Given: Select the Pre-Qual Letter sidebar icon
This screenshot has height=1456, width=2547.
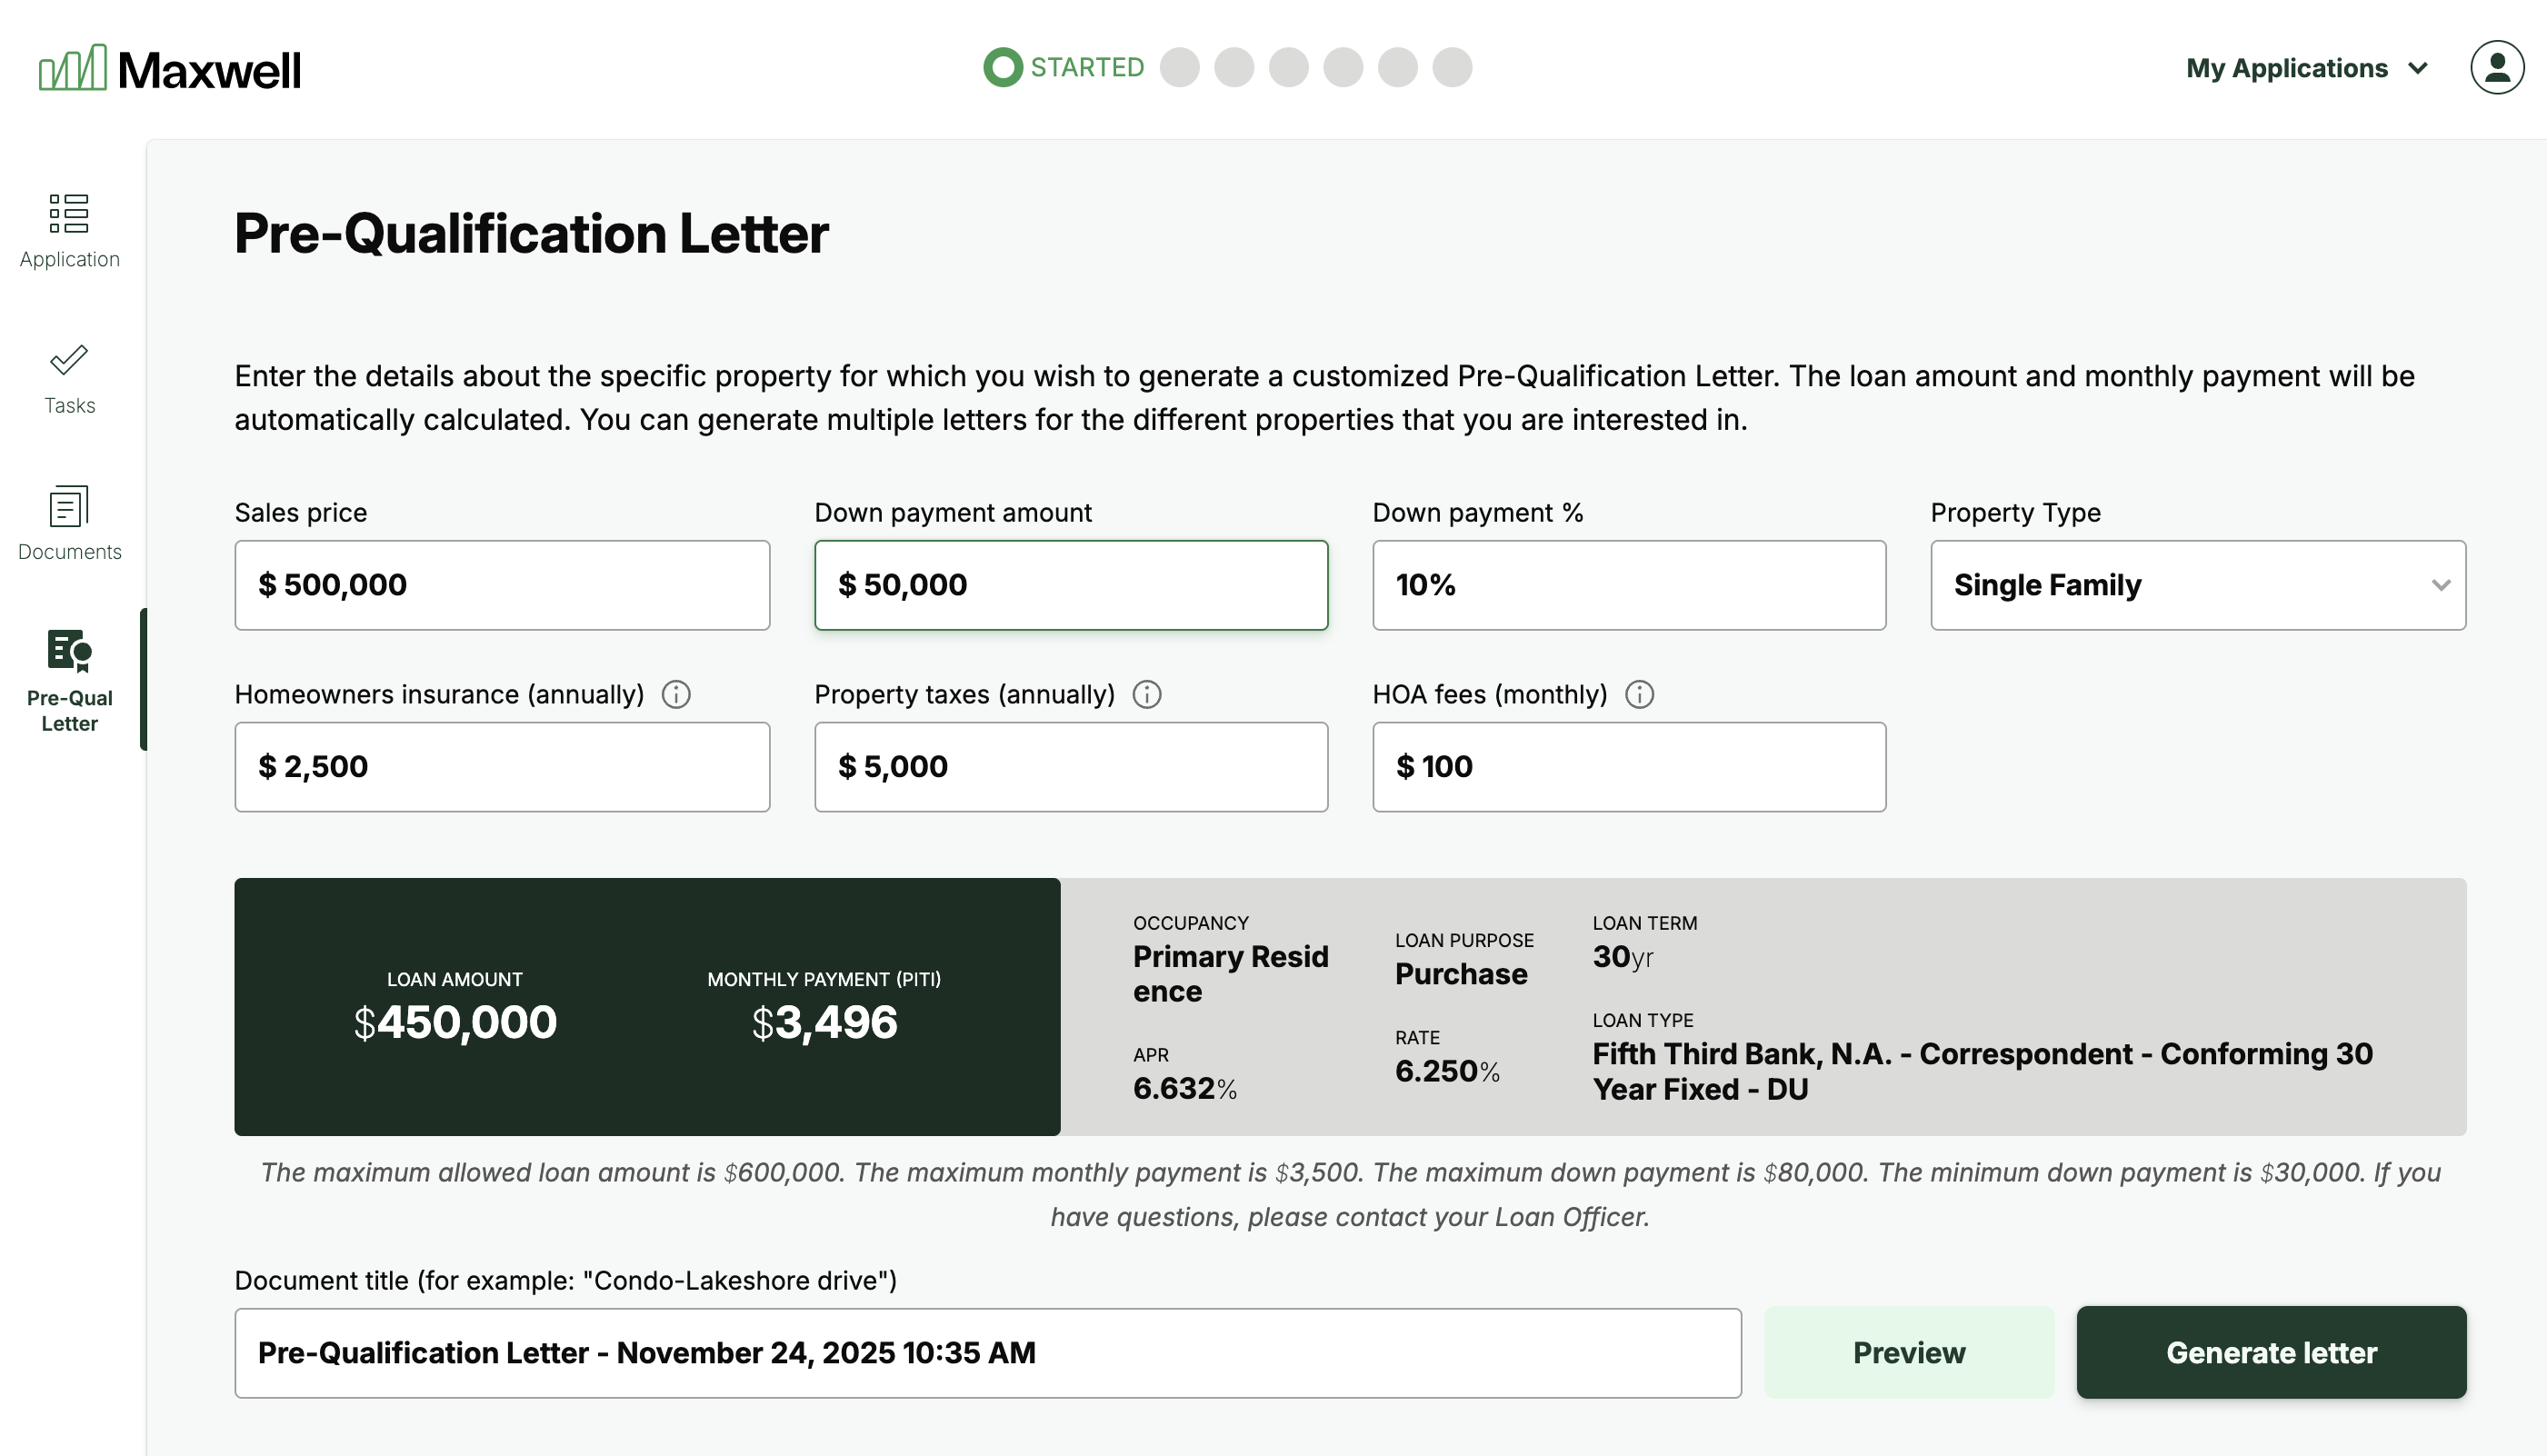Looking at the screenshot, I should [69, 651].
